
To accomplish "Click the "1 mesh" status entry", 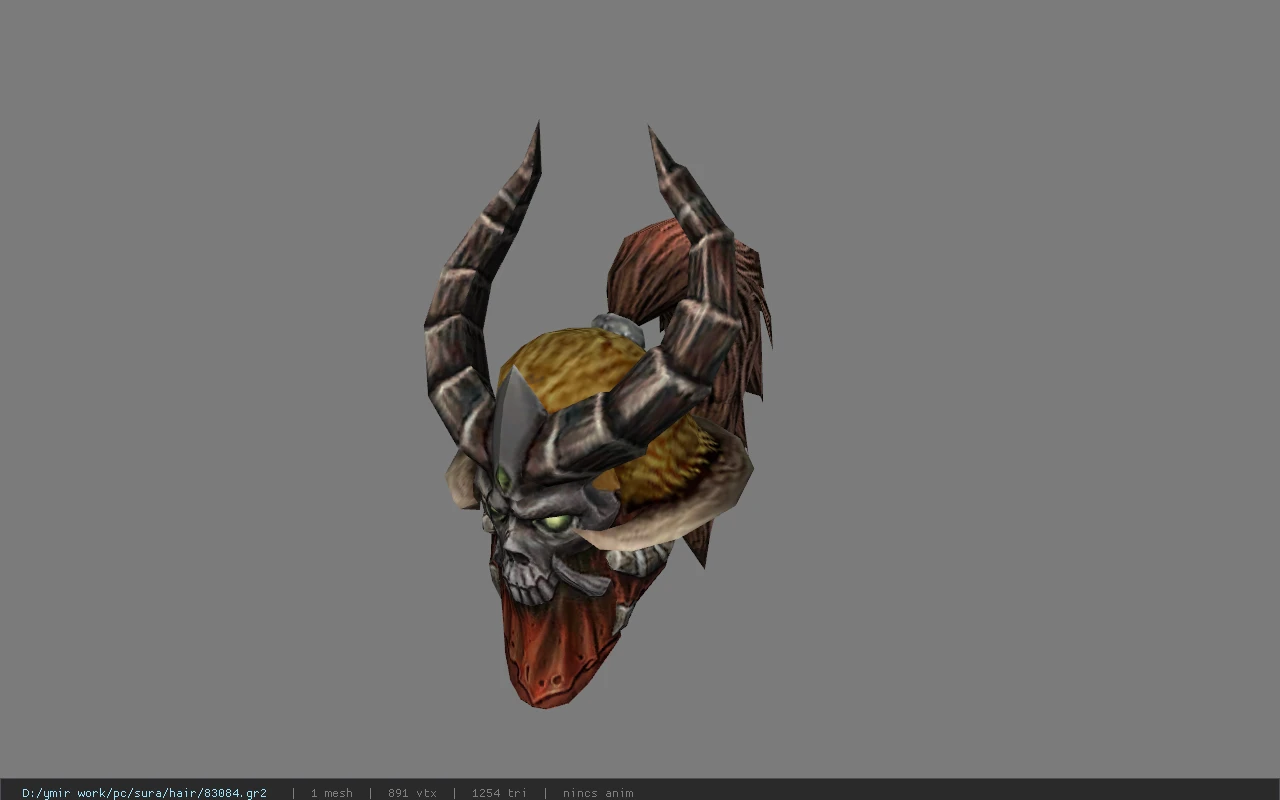I will click(331, 793).
